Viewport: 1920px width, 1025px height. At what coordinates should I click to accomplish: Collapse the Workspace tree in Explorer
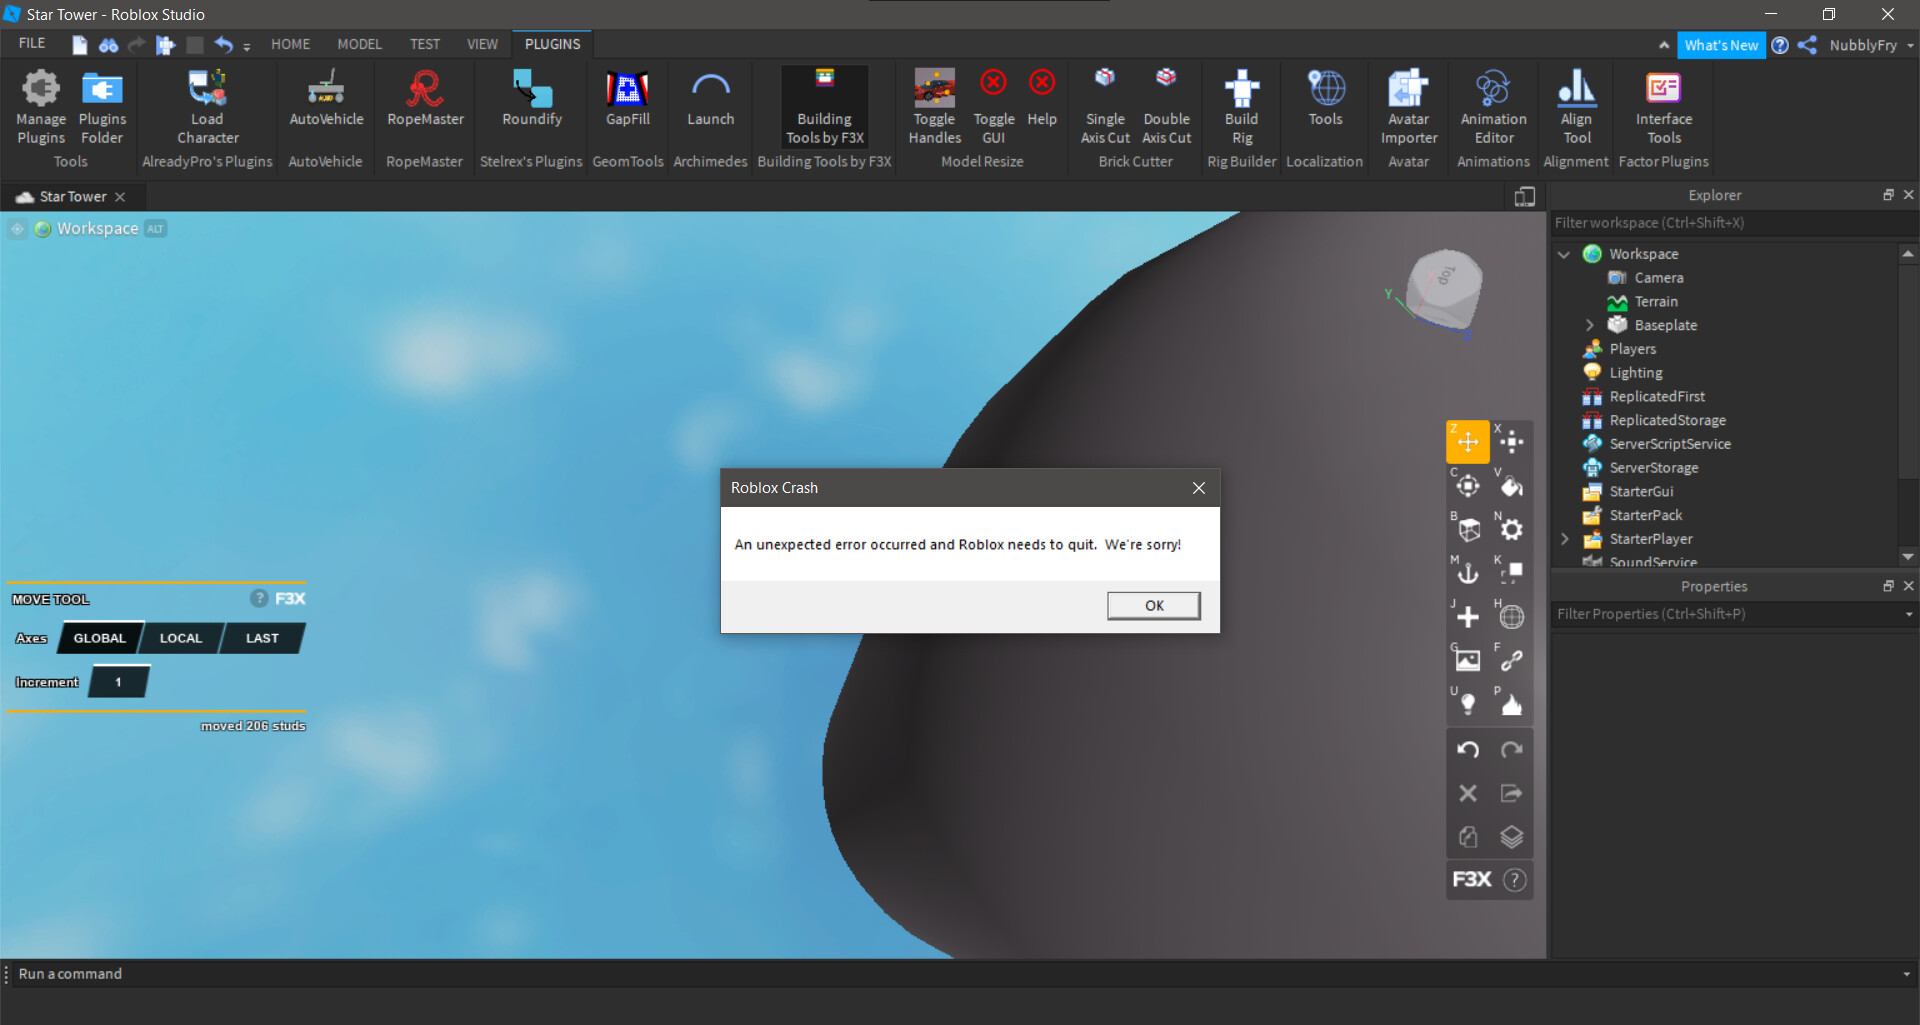1563,254
